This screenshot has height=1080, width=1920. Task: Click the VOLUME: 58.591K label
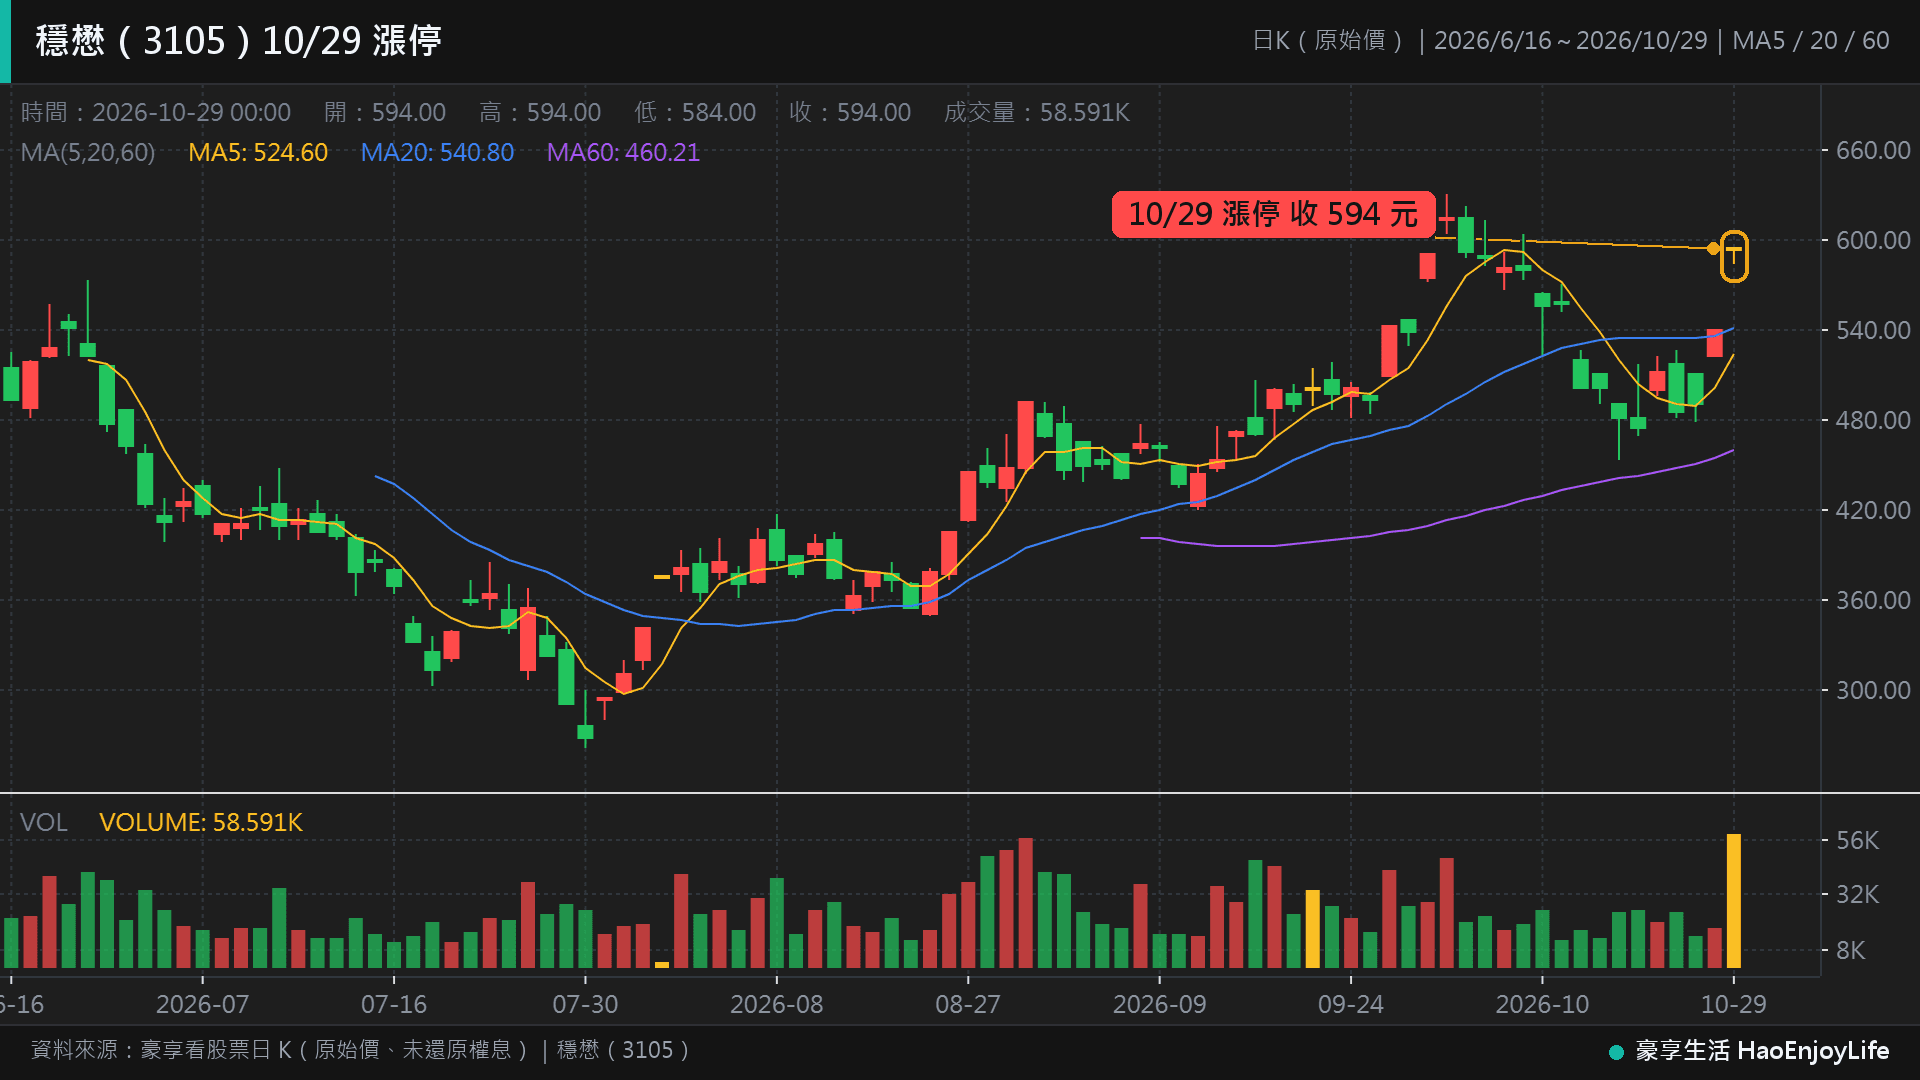tap(201, 822)
